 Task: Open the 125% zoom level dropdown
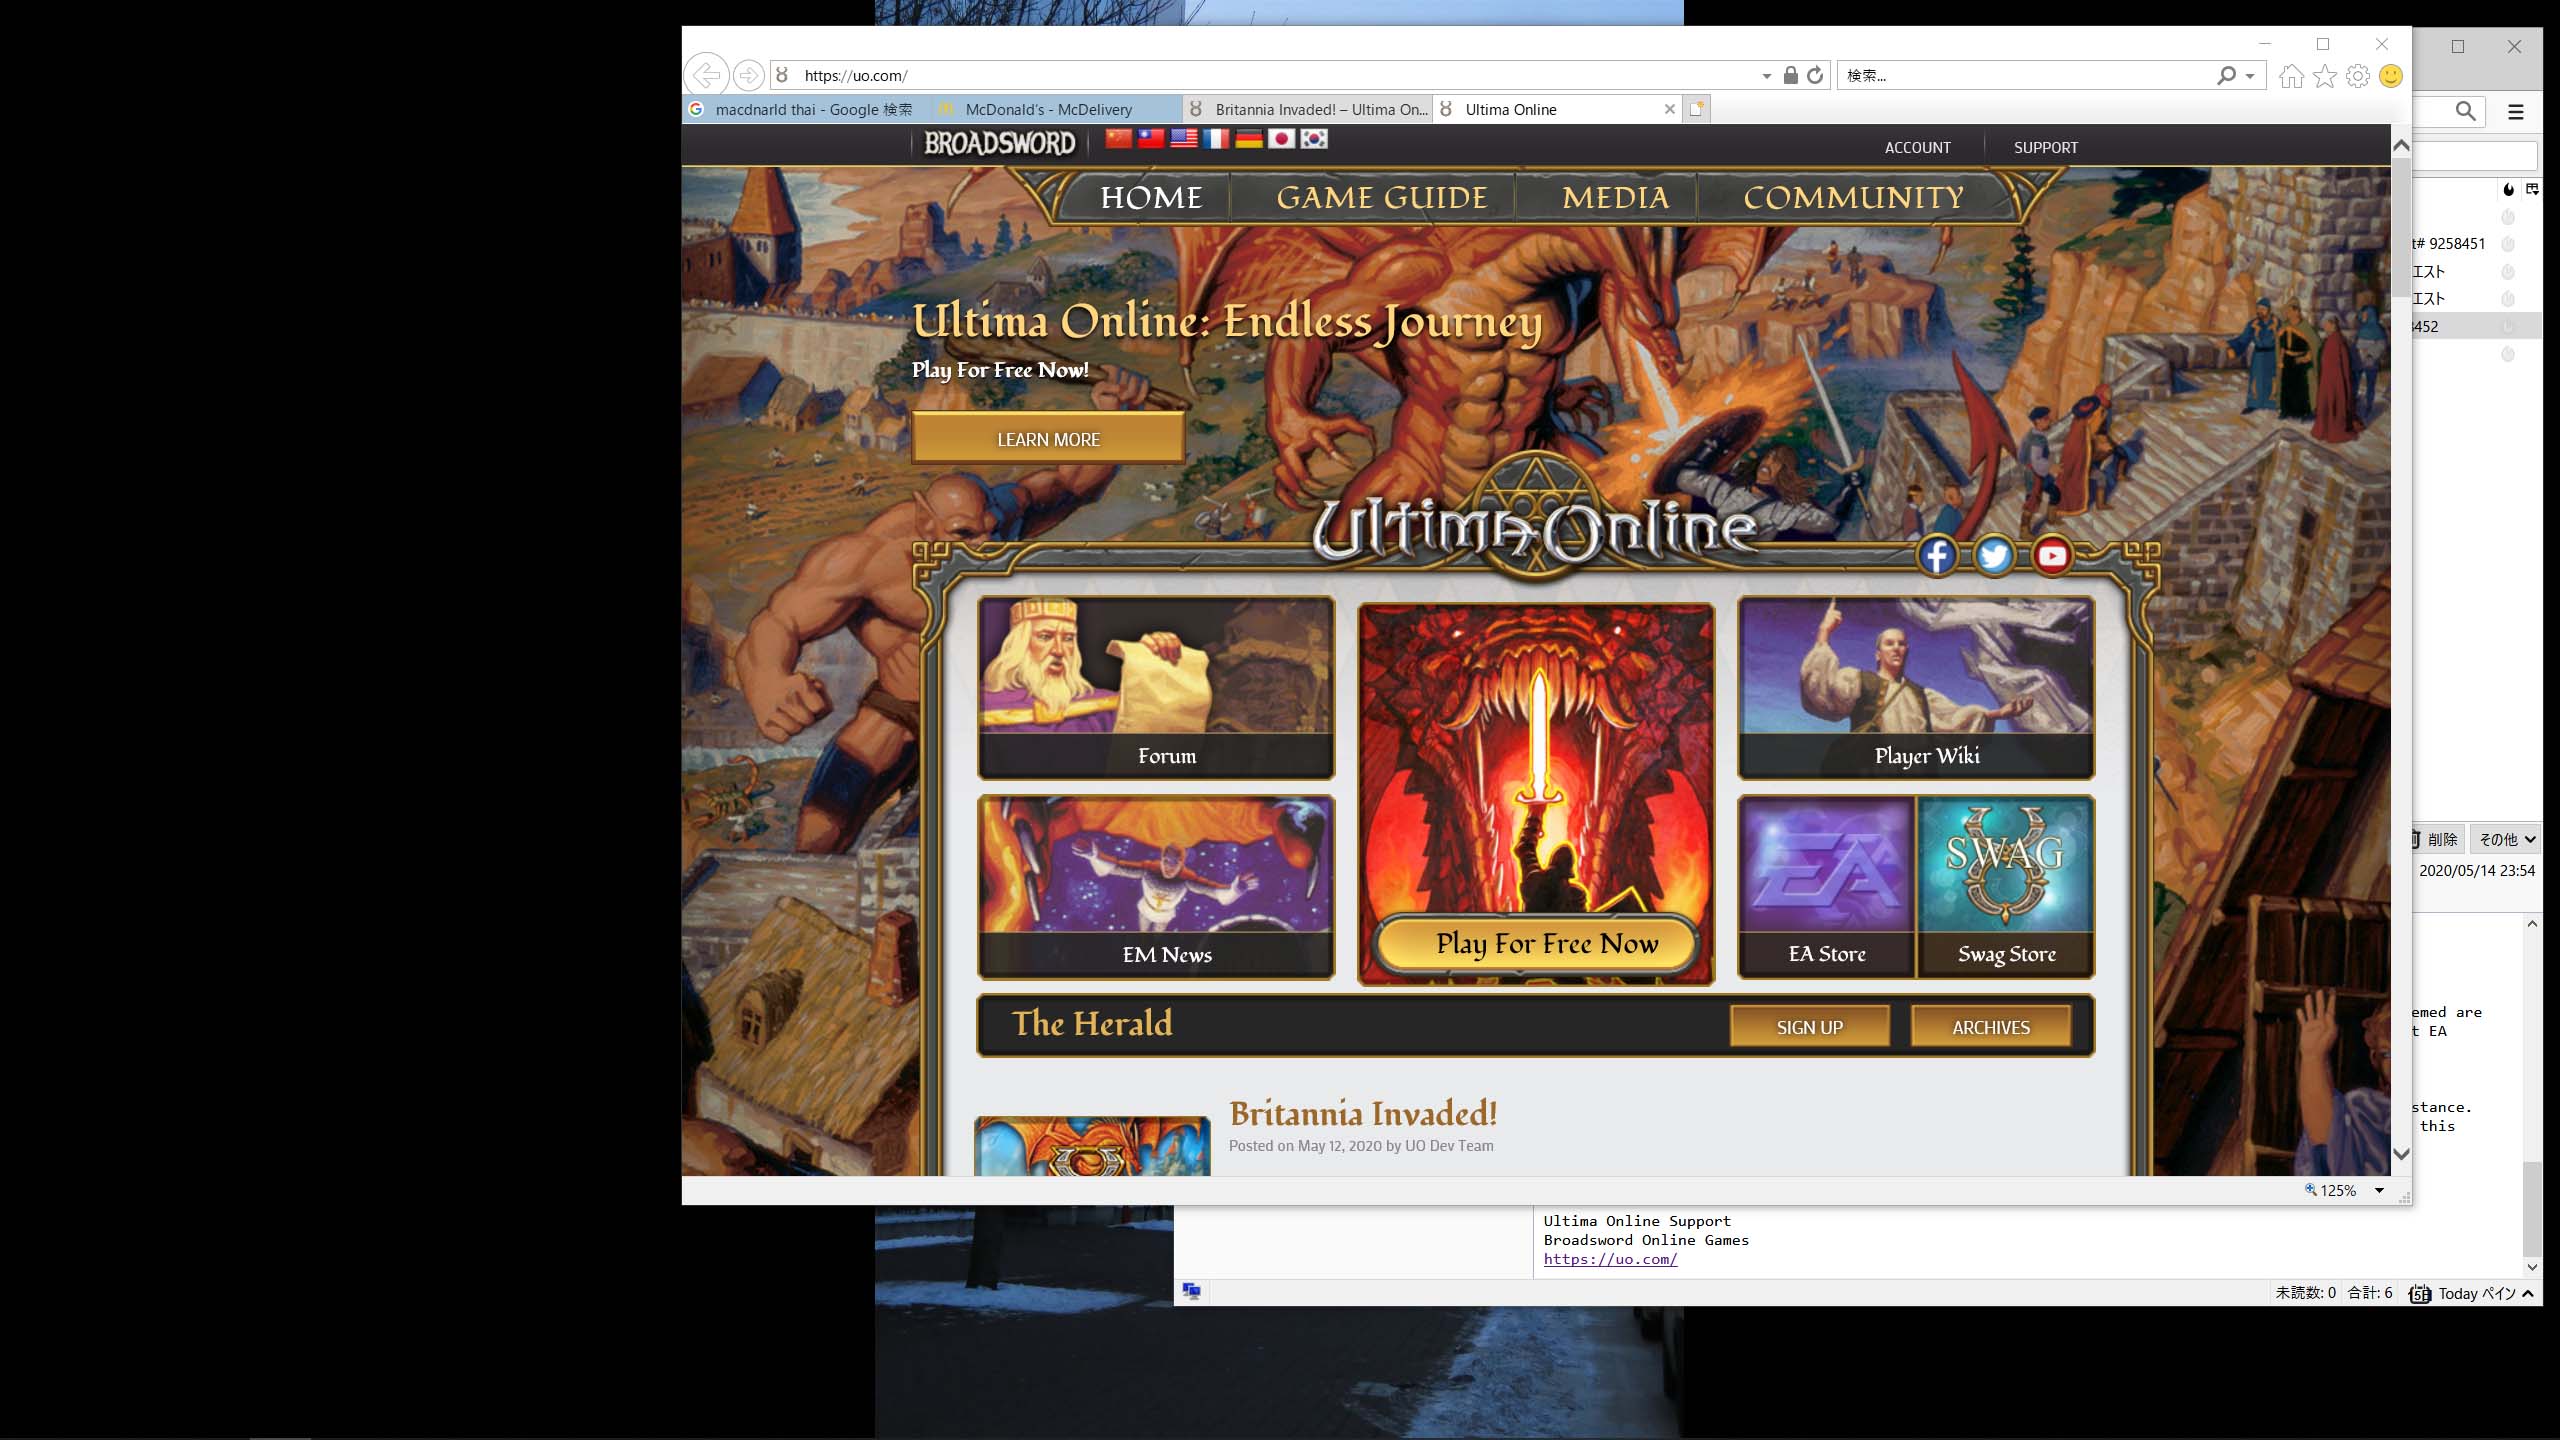point(2379,1190)
